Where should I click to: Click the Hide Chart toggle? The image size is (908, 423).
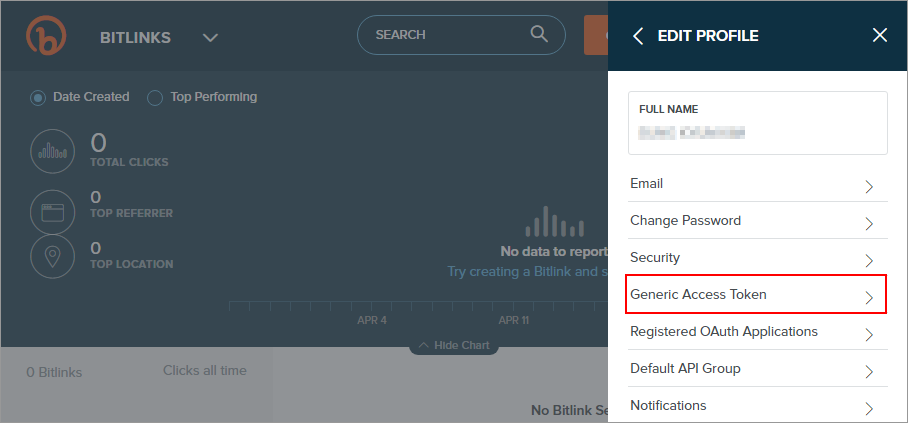coord(453,345)
